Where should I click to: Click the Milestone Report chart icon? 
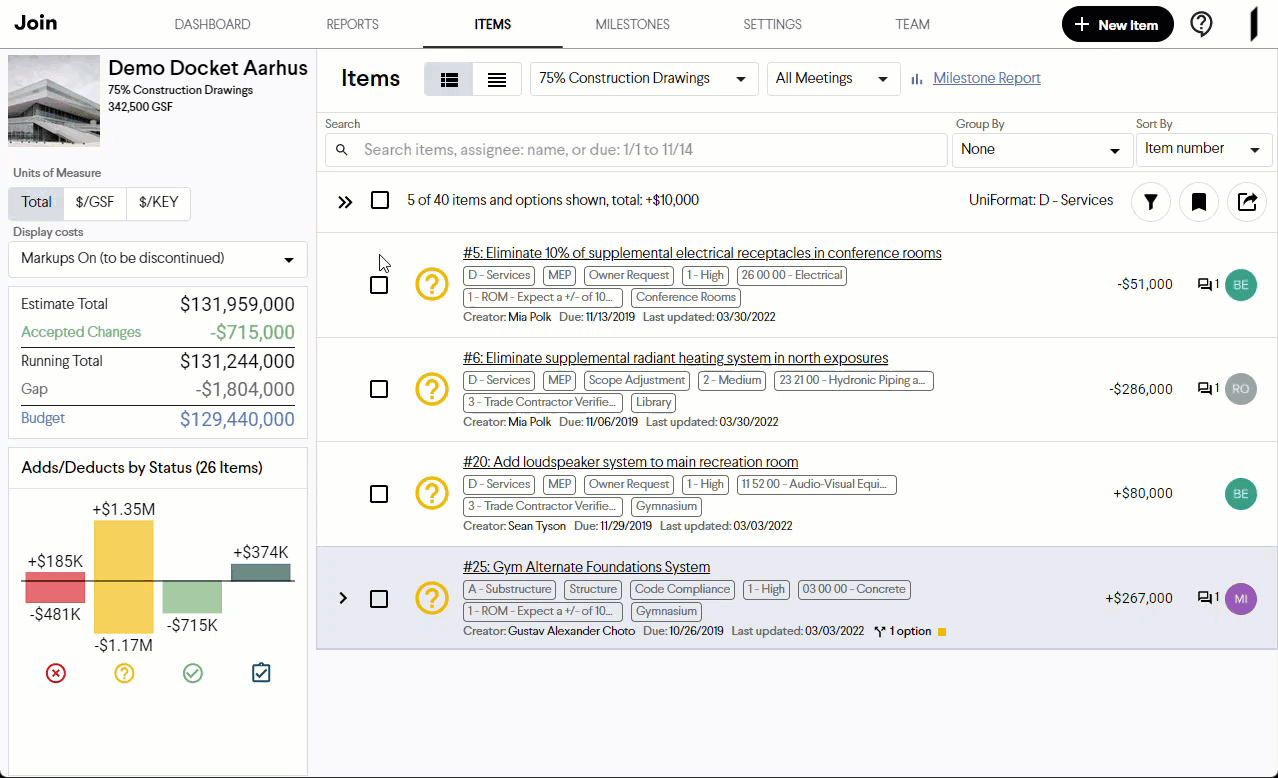pos(917,79)
